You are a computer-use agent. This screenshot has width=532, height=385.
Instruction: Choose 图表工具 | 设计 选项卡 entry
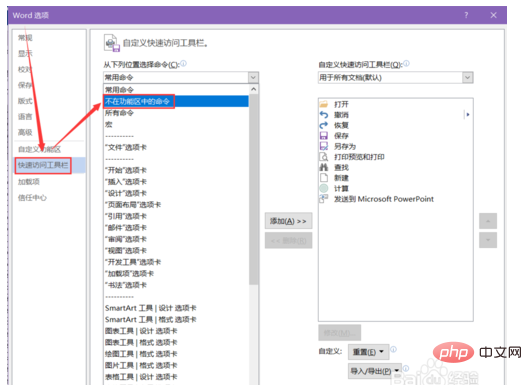tap(176, 331)
